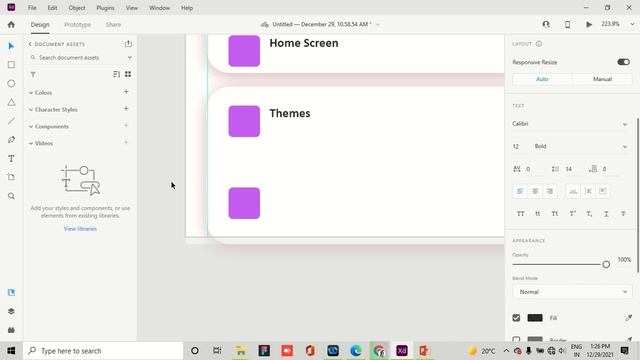Image resolution: width=640 pixels, height=360 pixels.
Task: Switch assets to list view
Action: pyautogui.click(x=116, y=74)
